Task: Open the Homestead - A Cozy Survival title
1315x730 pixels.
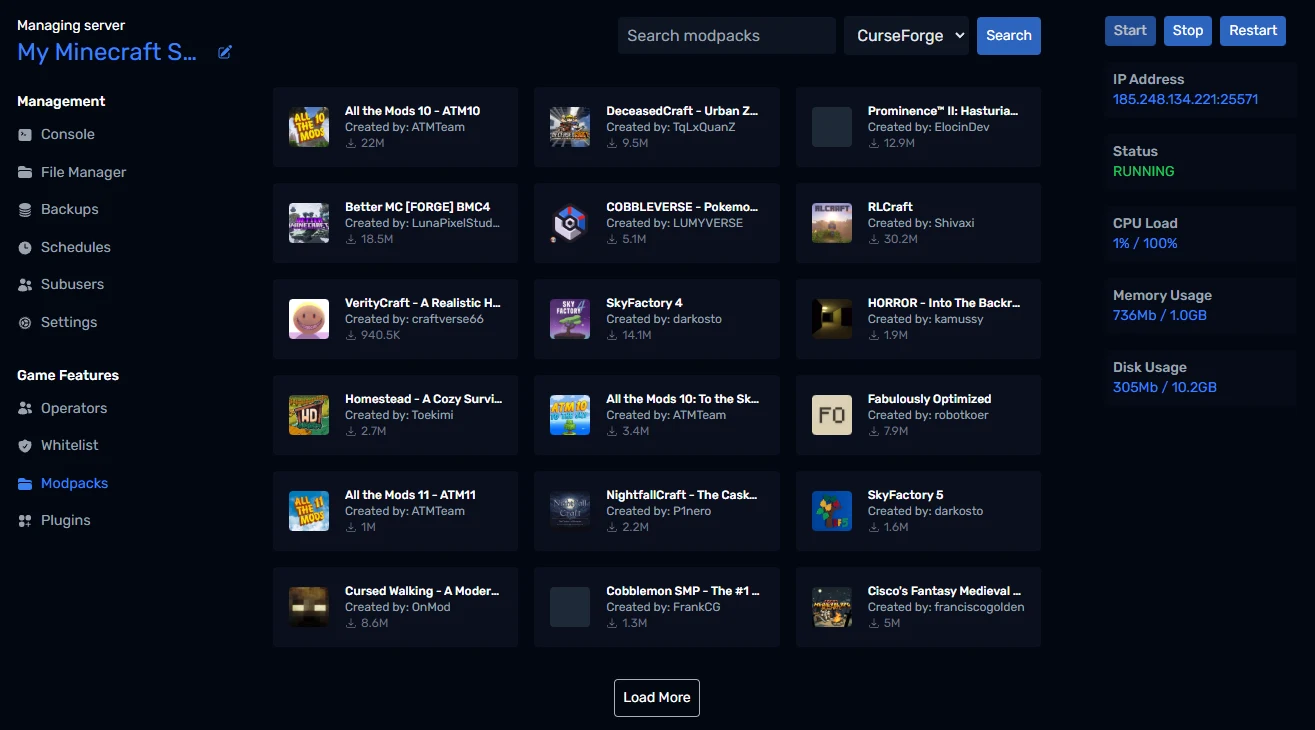Action: (424, 399)
